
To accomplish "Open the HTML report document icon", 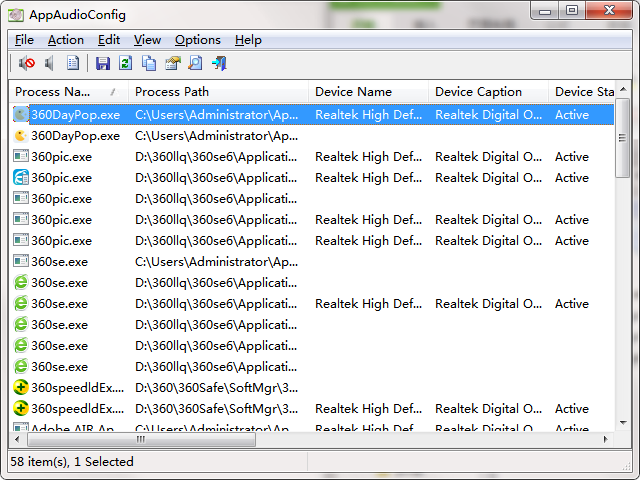I will click(73, 64).
